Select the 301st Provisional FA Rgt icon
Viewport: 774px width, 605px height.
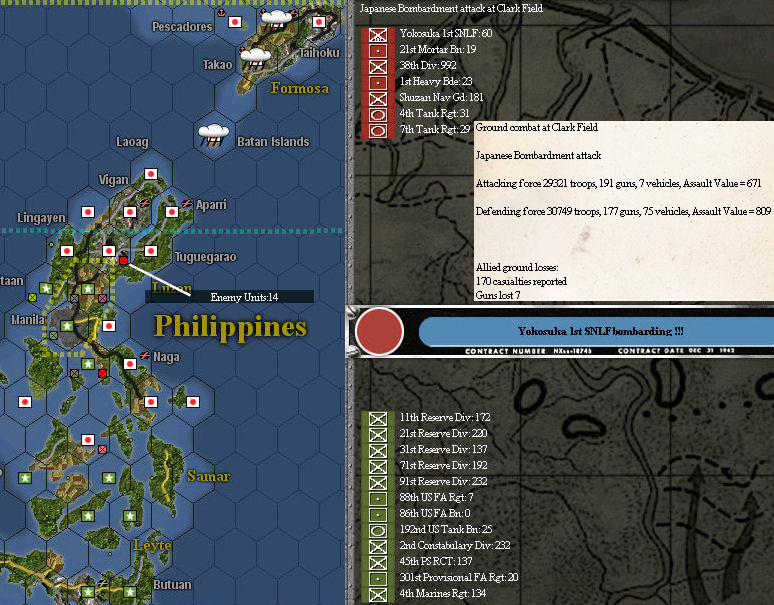tap(378, 578)
